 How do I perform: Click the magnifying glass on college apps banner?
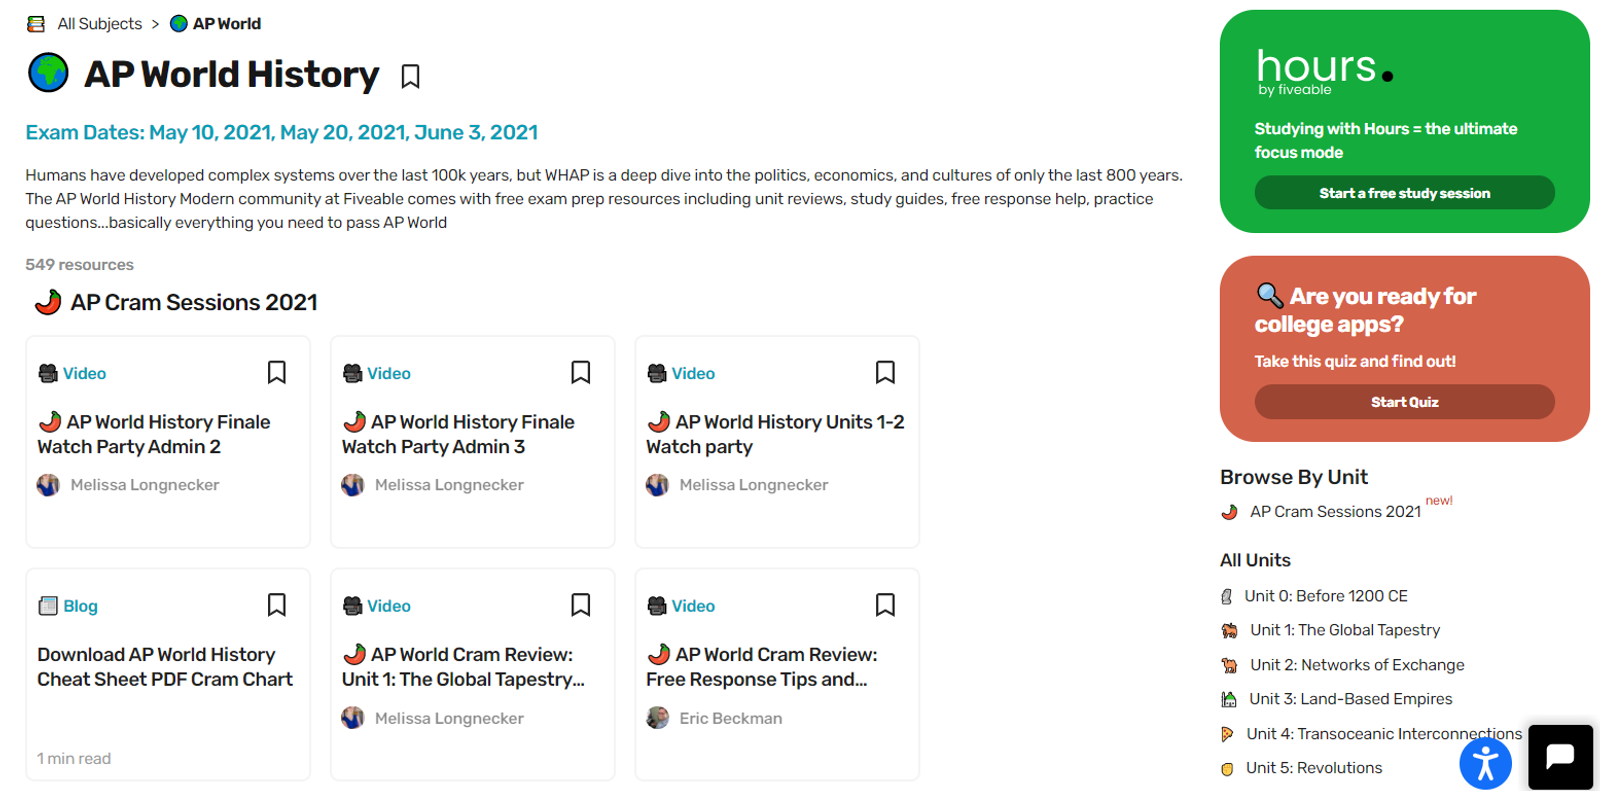tap(1269, 295)
